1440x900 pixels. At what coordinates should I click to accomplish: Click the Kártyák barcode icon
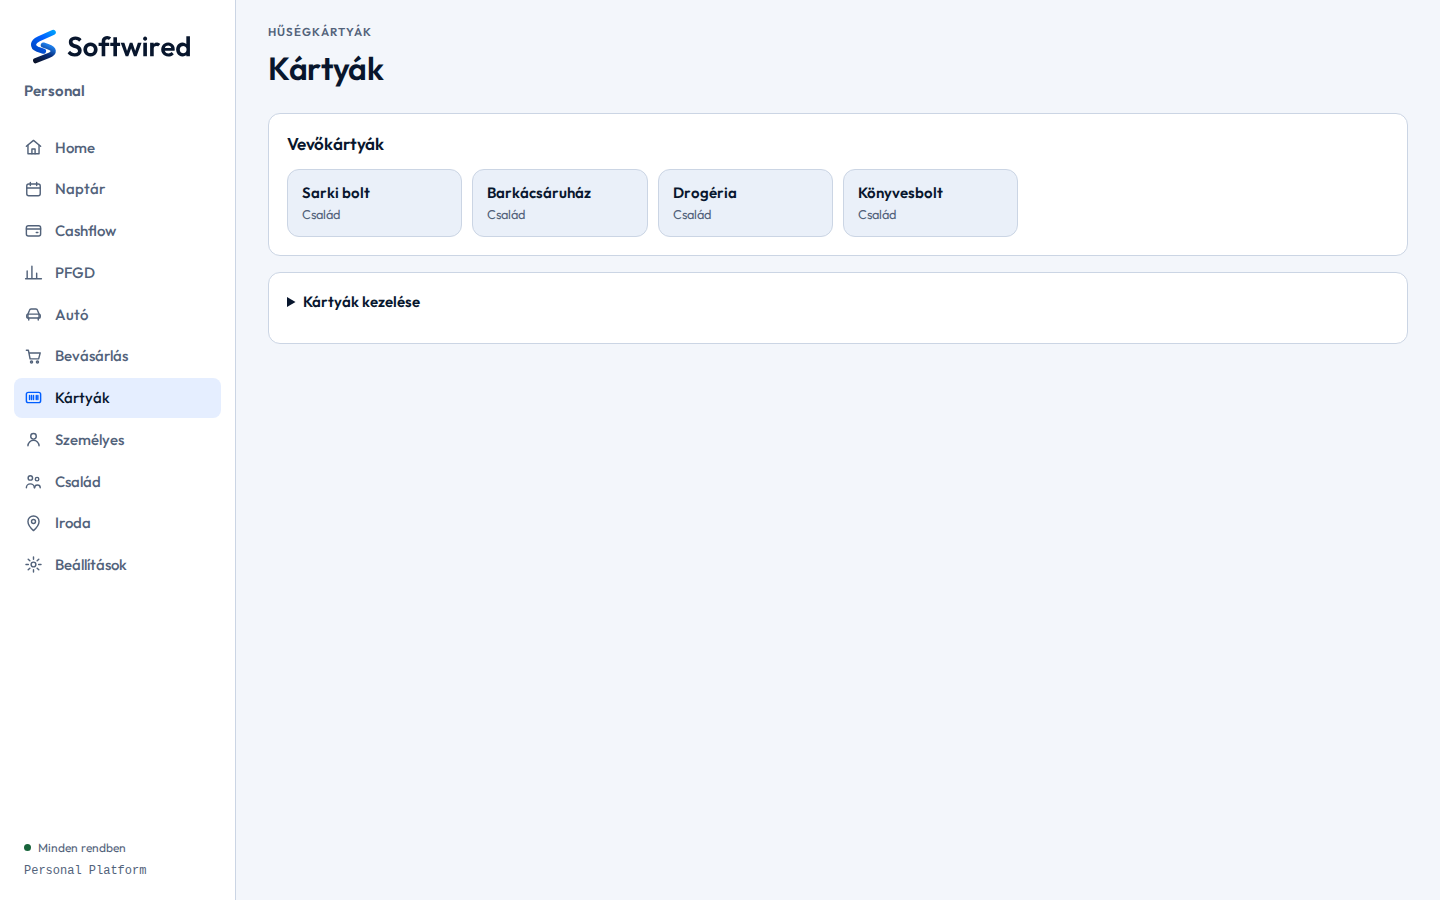pos(33,398)
